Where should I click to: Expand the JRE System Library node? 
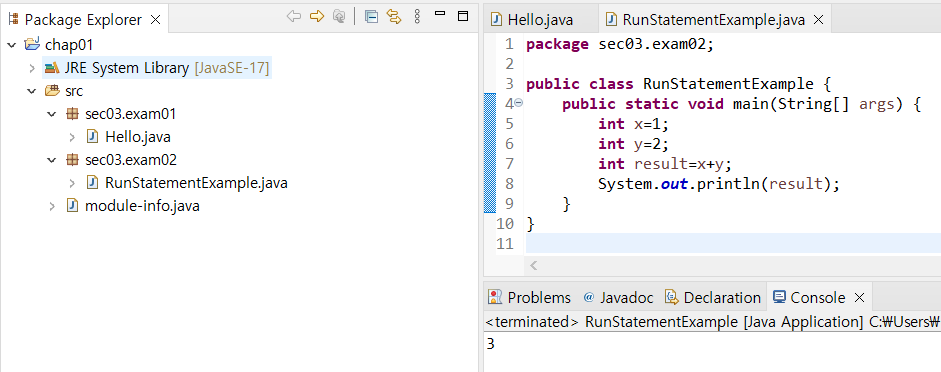tap(32, 68)
